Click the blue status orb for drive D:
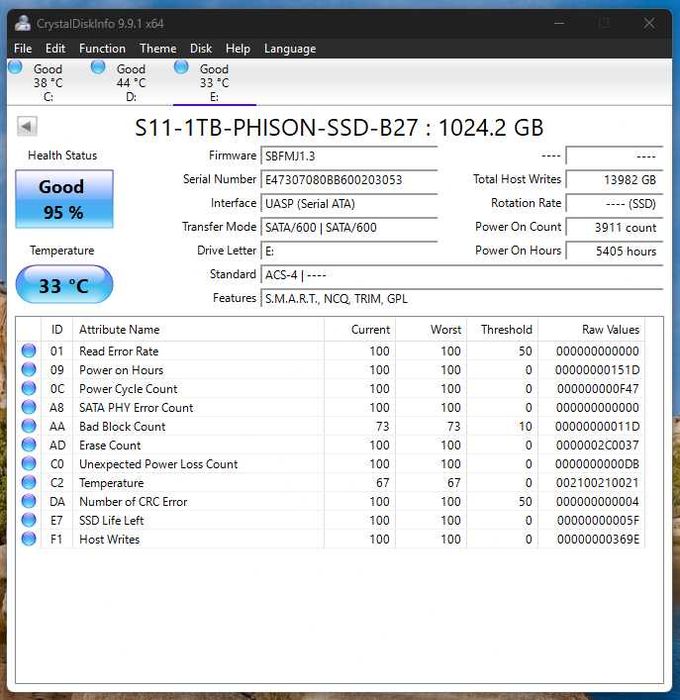The width and height of the screenshot is (680, 700). pos(98,67)
